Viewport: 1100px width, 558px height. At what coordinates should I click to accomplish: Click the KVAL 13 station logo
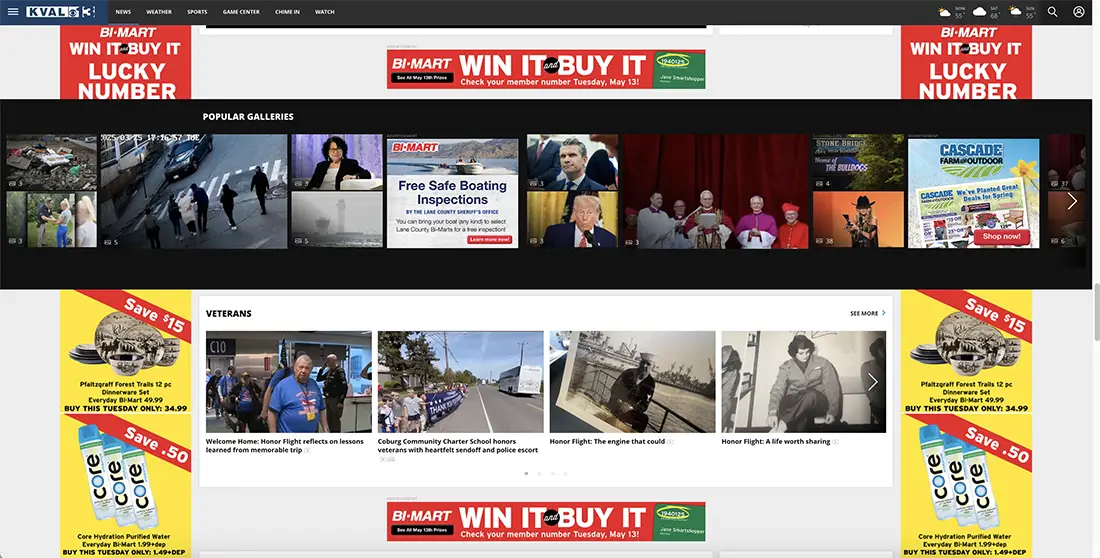click(60, 12)
